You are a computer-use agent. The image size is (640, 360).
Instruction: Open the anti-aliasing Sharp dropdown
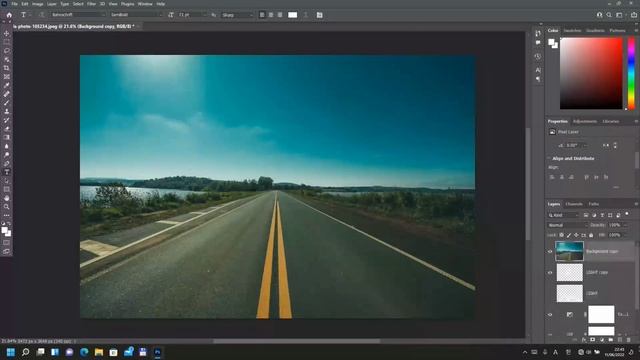tap(237, 15)
